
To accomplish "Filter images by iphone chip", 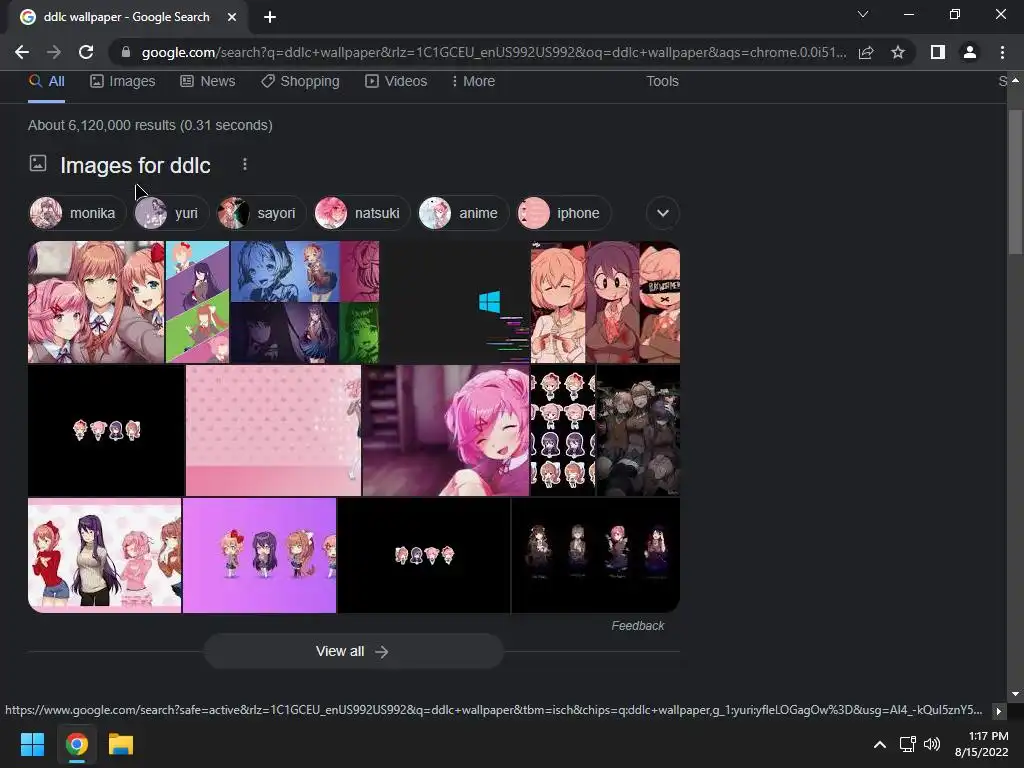I will [564, 213].
